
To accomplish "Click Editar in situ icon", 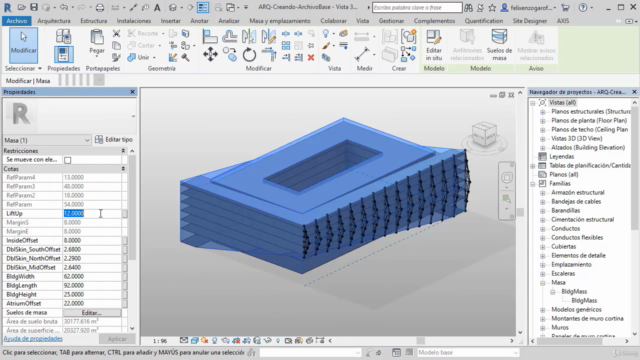I will pyautogui.click(x=434, y=45).
